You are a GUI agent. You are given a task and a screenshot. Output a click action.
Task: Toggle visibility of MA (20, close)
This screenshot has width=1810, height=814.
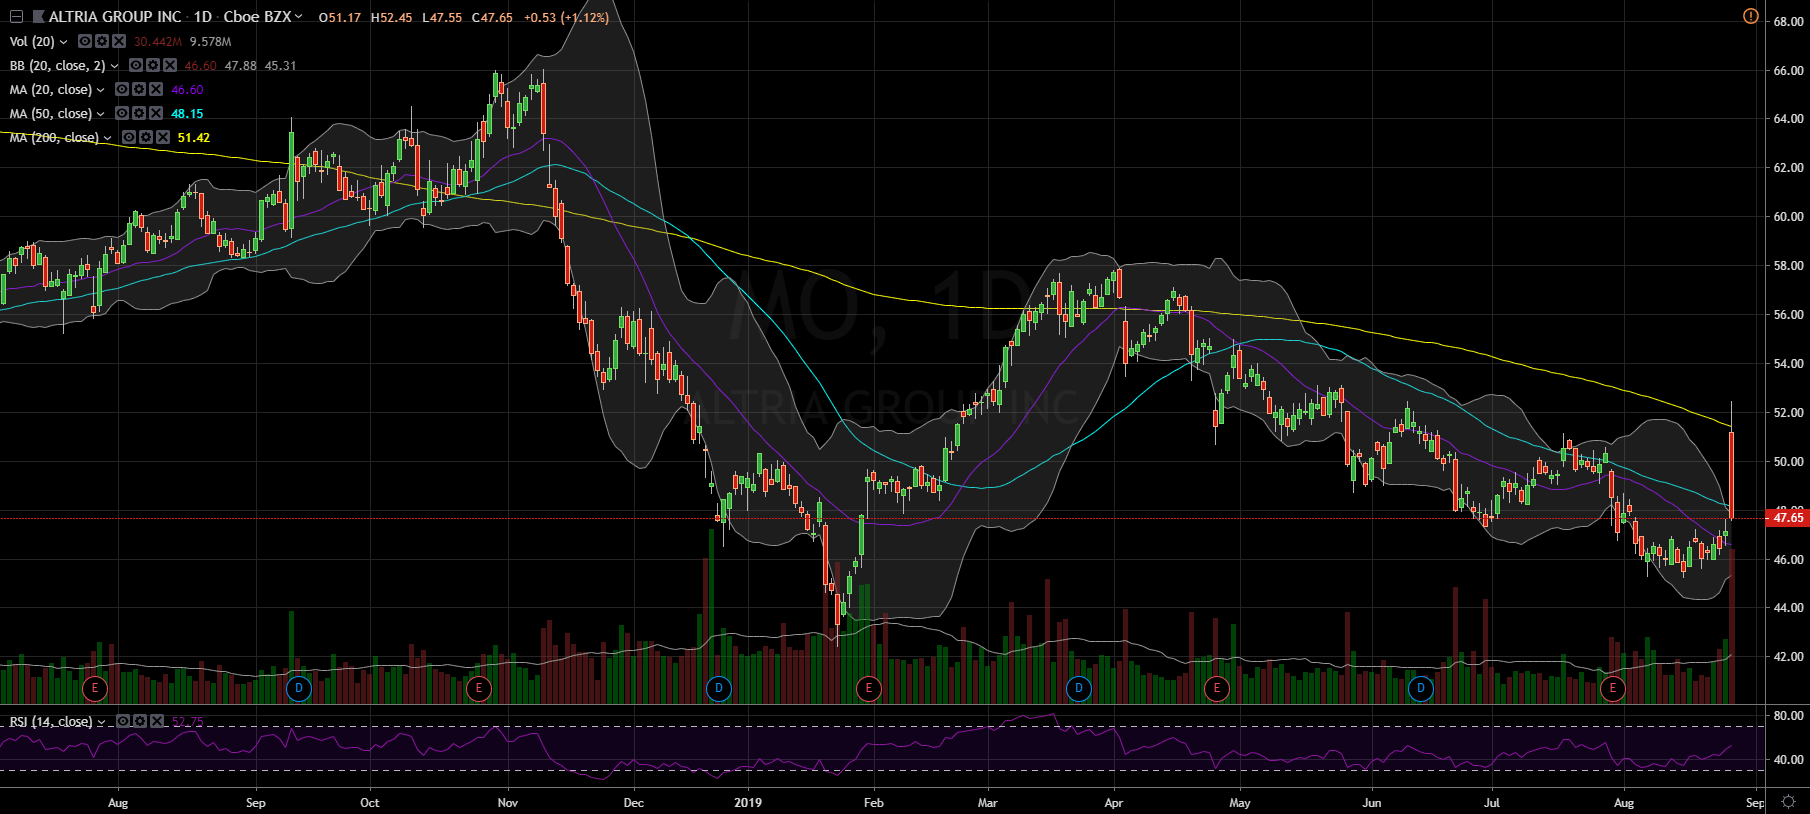pos(122,89)
